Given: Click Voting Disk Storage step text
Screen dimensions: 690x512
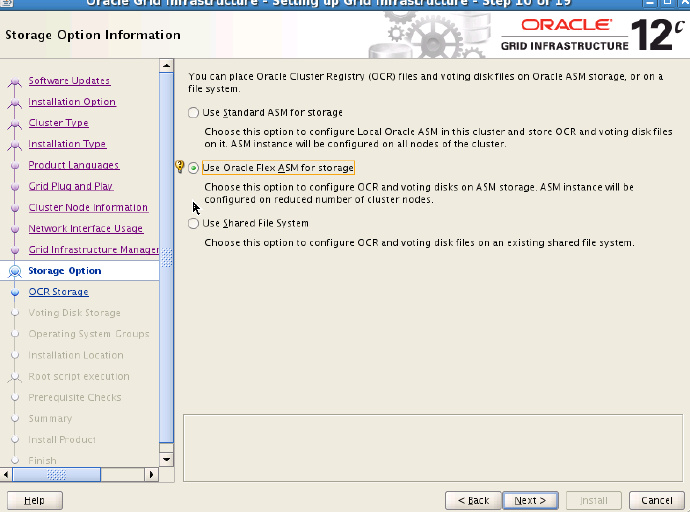Looking at the screenshot, I should click(74, 313).
